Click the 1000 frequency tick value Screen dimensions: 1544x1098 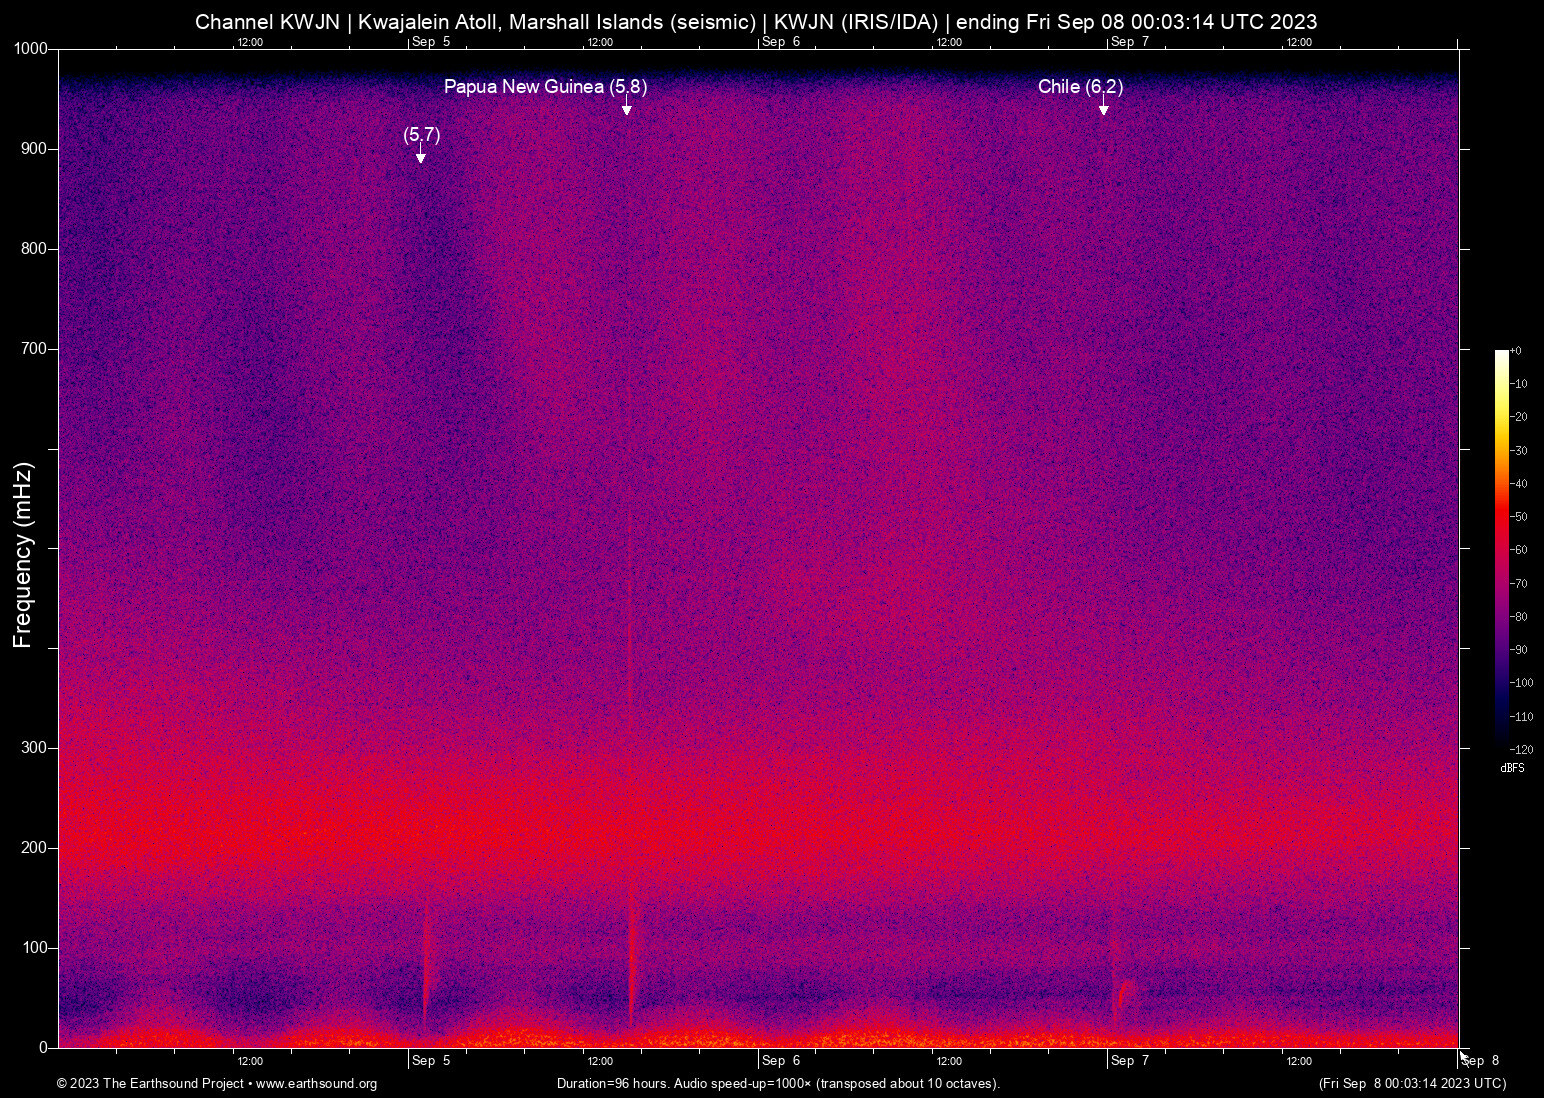(33, 46)
